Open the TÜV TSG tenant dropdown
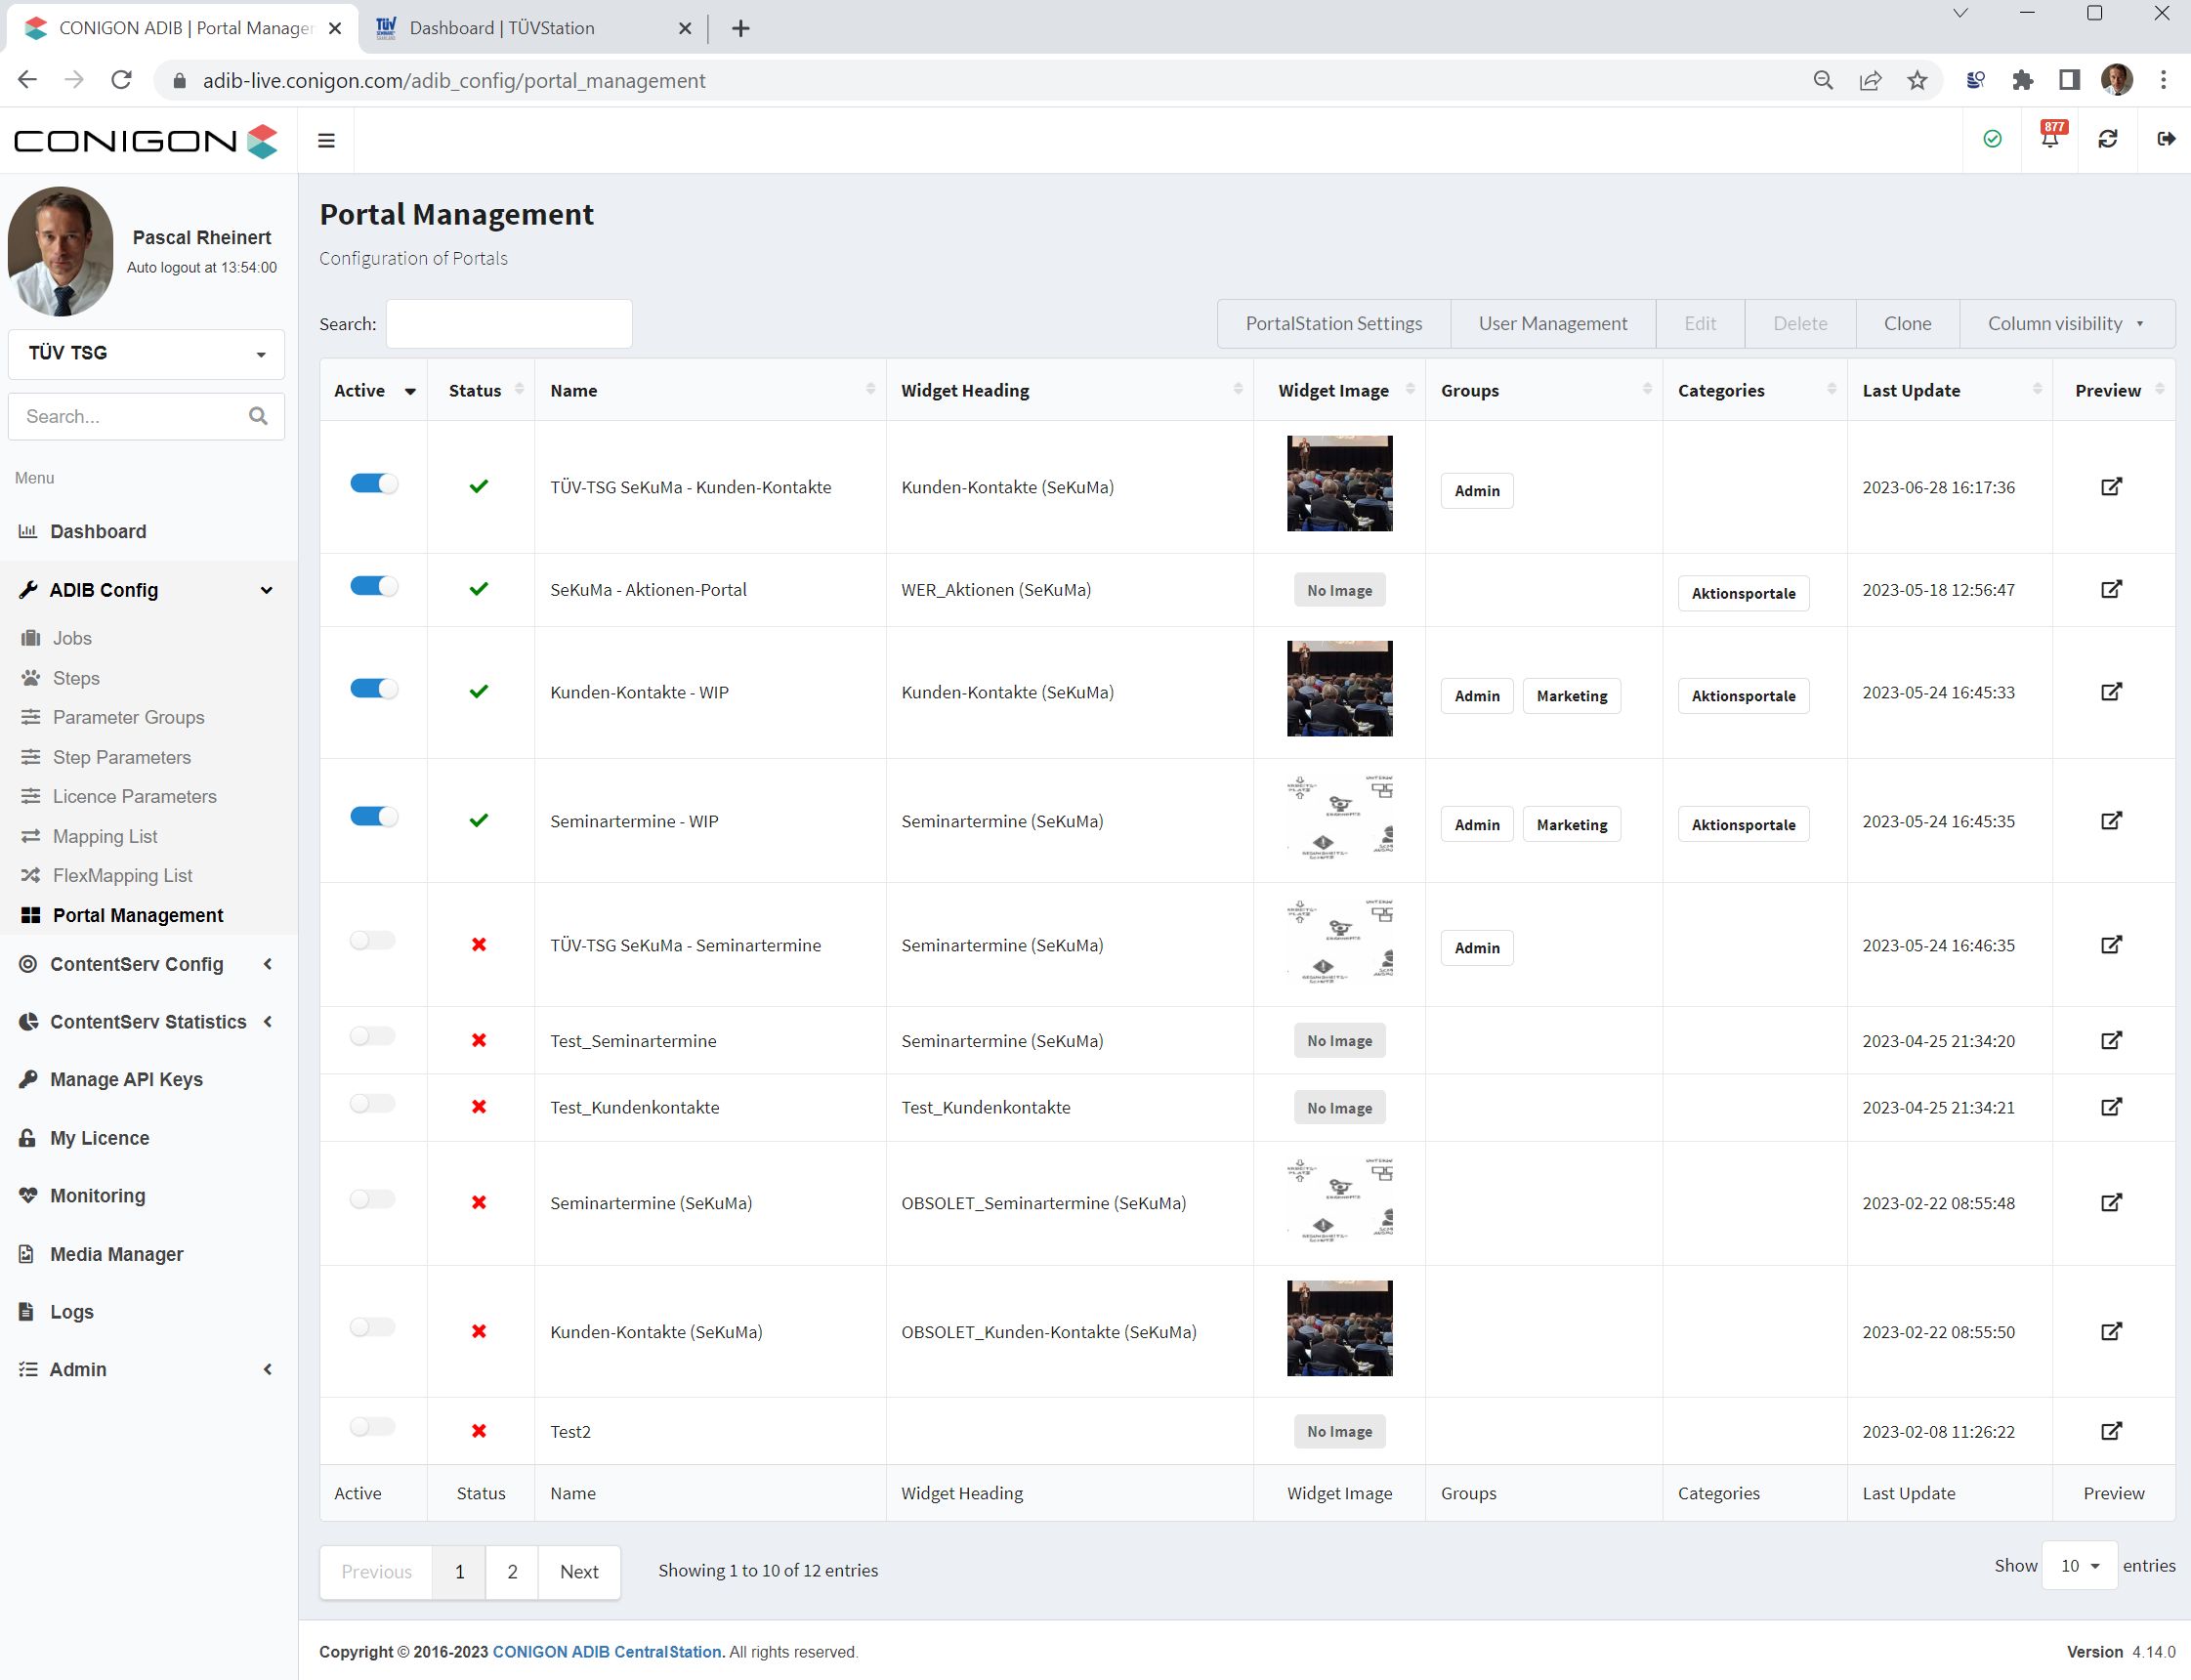This screenshot has width=2191, height=1680. [146, 354]
